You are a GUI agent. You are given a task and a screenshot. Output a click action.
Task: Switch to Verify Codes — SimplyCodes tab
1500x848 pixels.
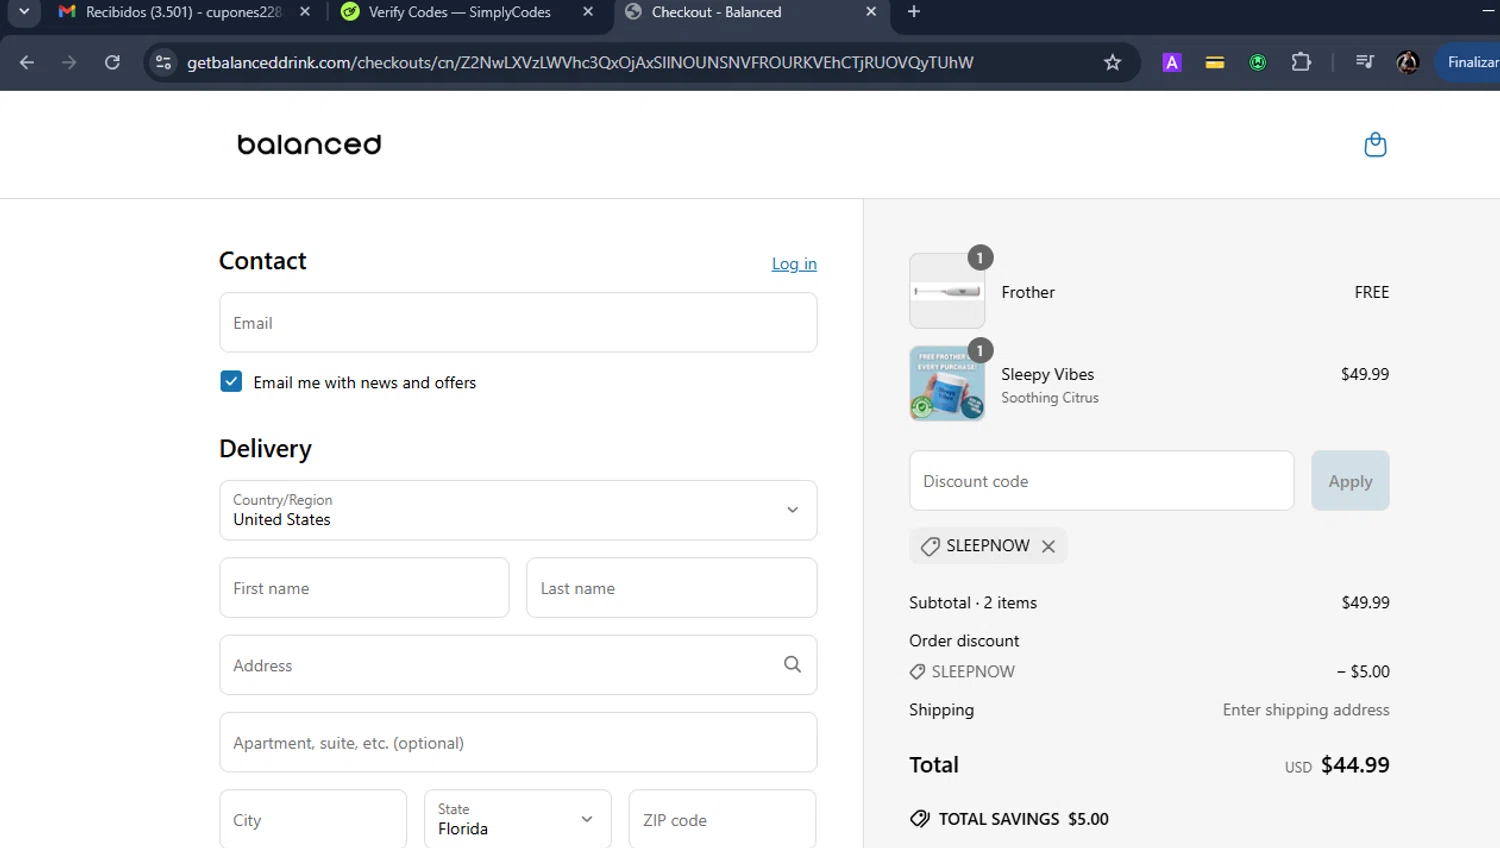(459, 12)
